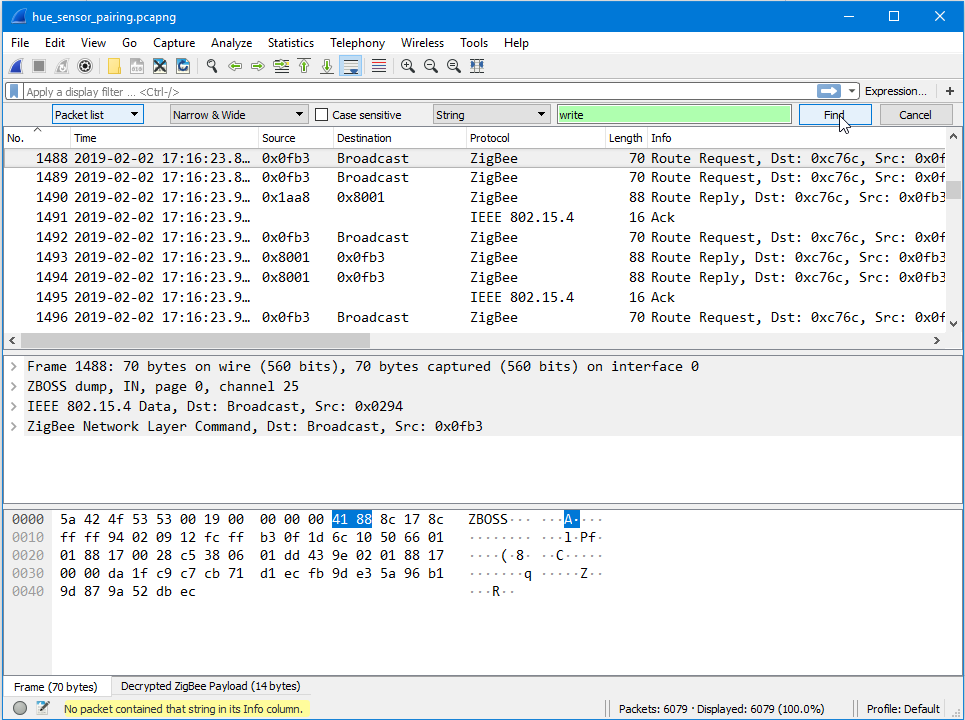Expand the Frame 1488 tree row
This screenshot has width=965, height=720.
coord(14,367)
